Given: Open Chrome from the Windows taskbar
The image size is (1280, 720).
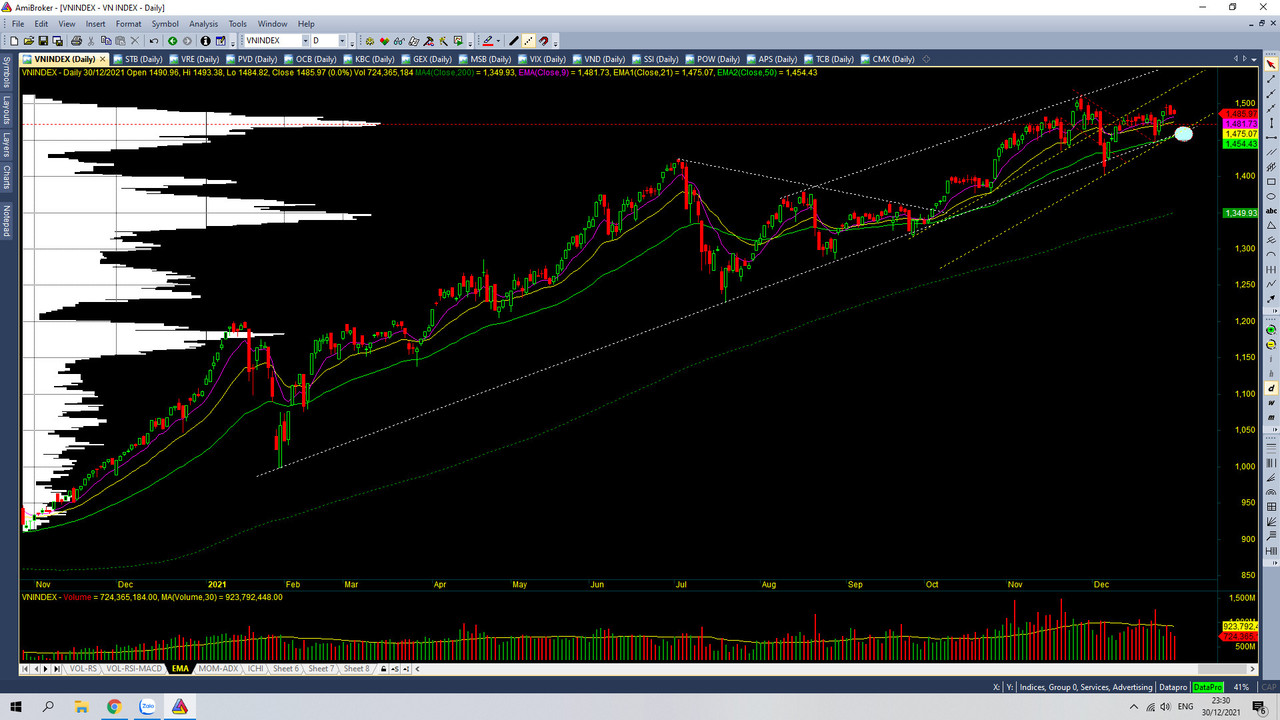Looking at the screenshot, I should (x=114, y=706).
